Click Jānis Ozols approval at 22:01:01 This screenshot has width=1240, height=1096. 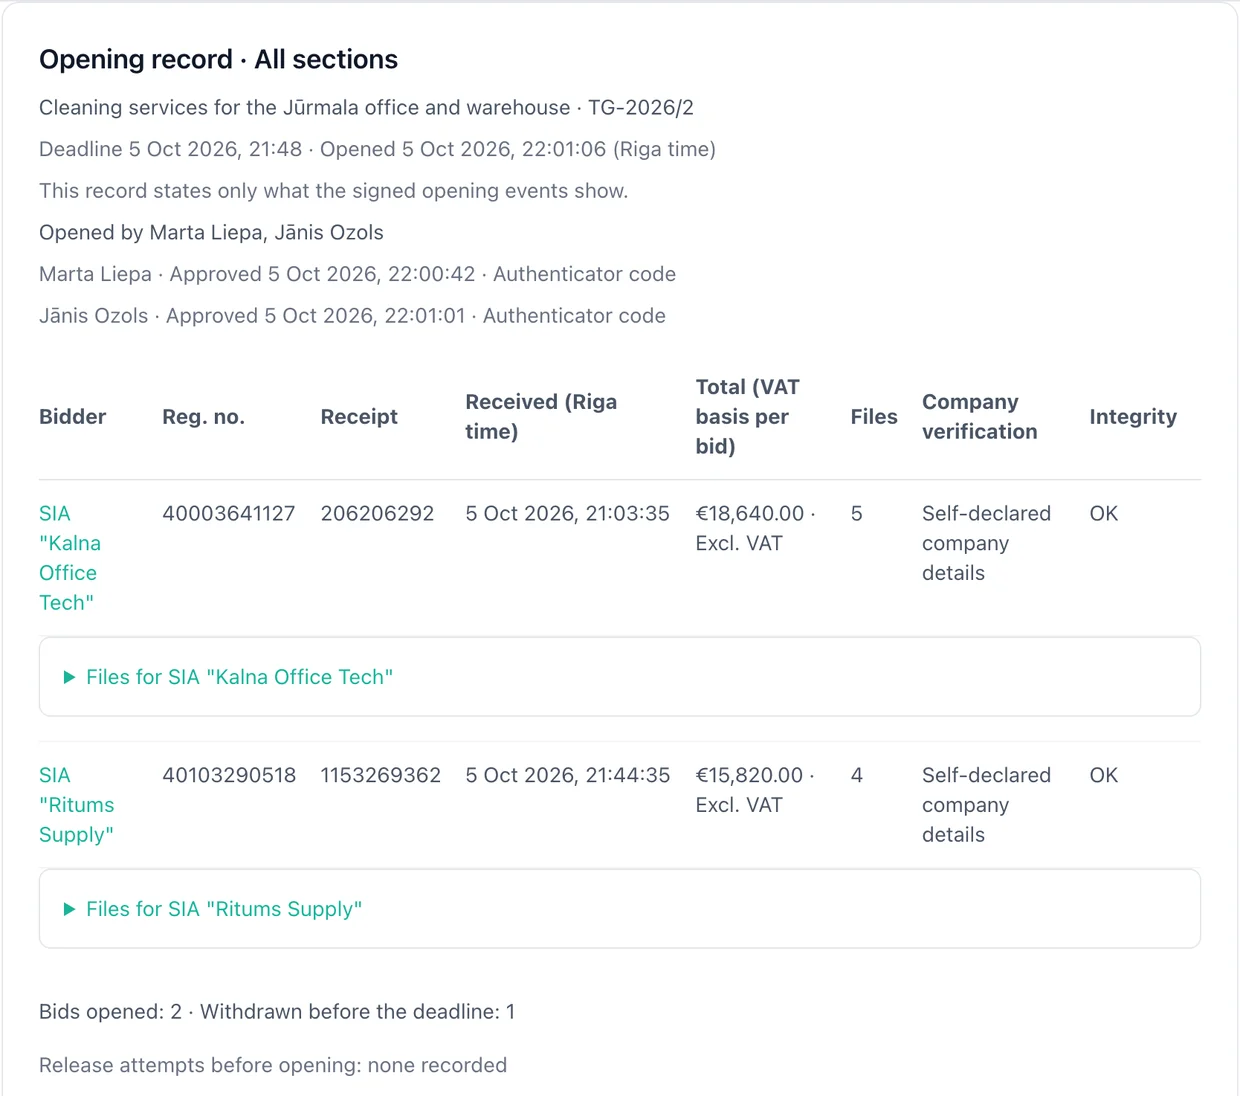click(x=352, y=316)
